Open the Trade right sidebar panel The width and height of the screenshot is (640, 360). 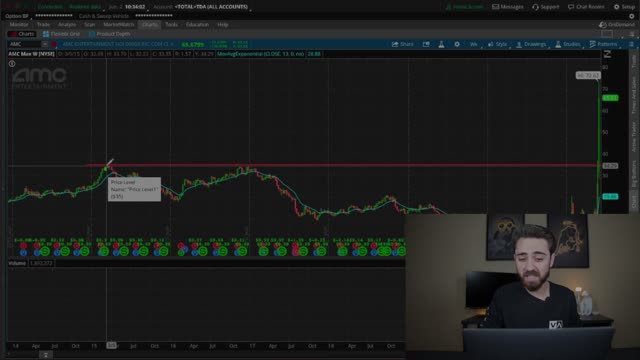click(x=633, y=61)
